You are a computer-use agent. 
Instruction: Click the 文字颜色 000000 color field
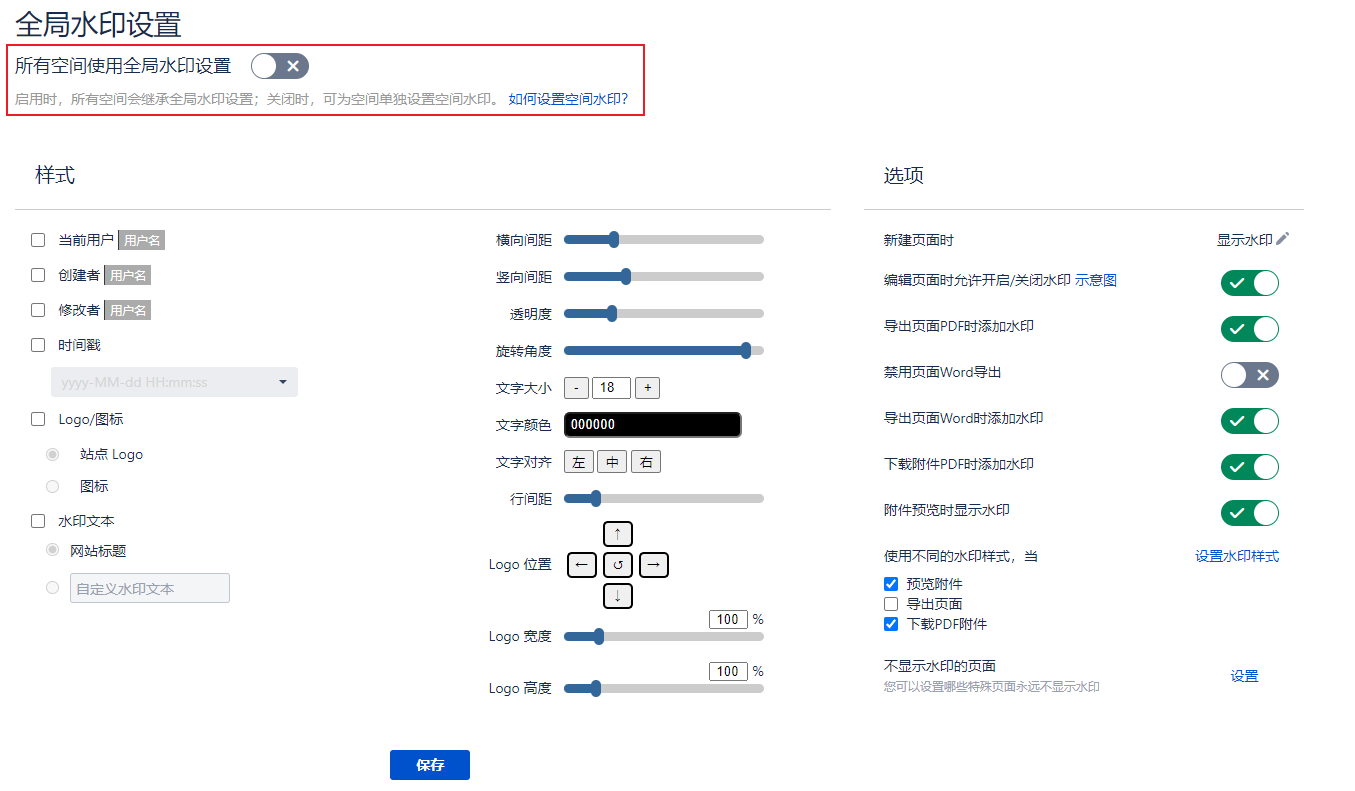pyautogui.click(x=652, y=424)
